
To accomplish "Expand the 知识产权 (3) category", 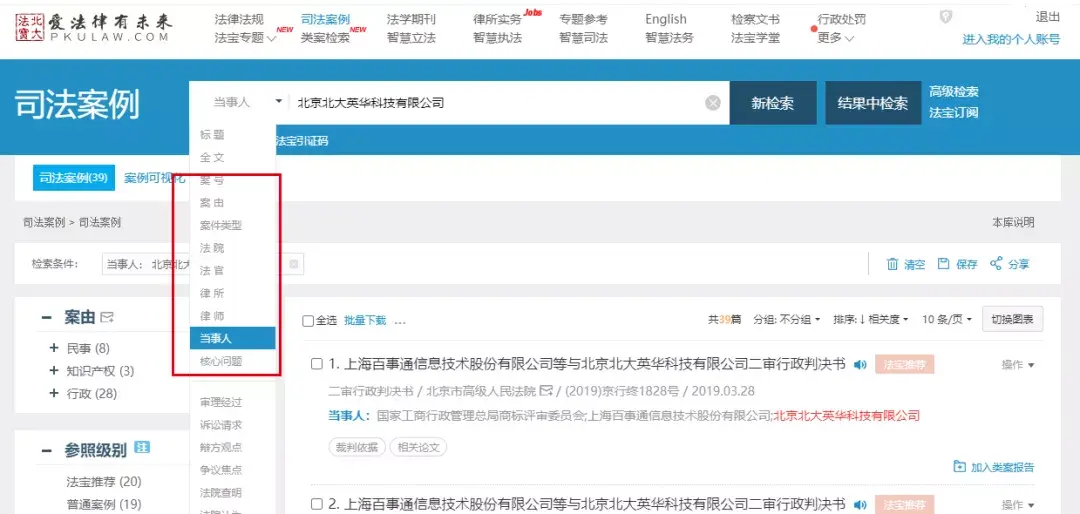I will tap(54, 371).
